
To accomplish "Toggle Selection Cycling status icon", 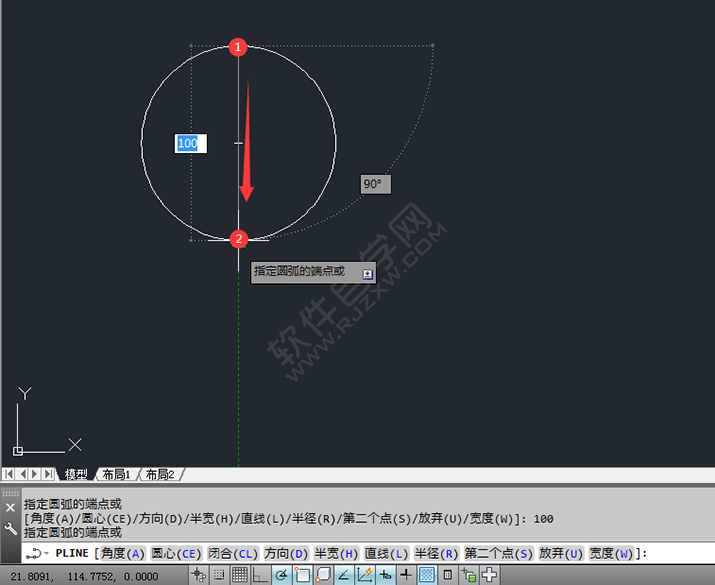I will [x=468, y=575].
